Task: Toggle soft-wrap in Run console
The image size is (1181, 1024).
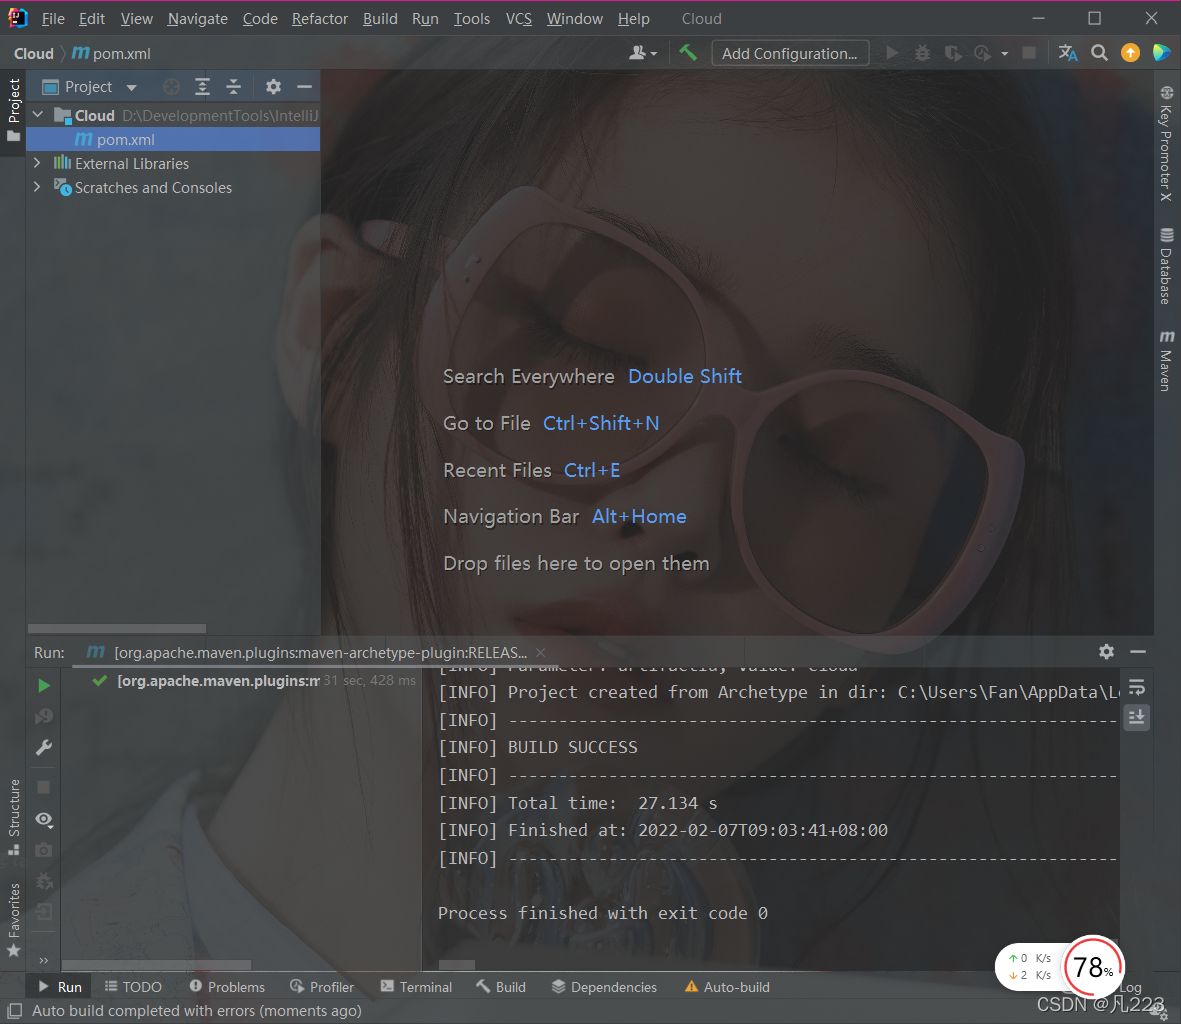Action: point(1137,687)
